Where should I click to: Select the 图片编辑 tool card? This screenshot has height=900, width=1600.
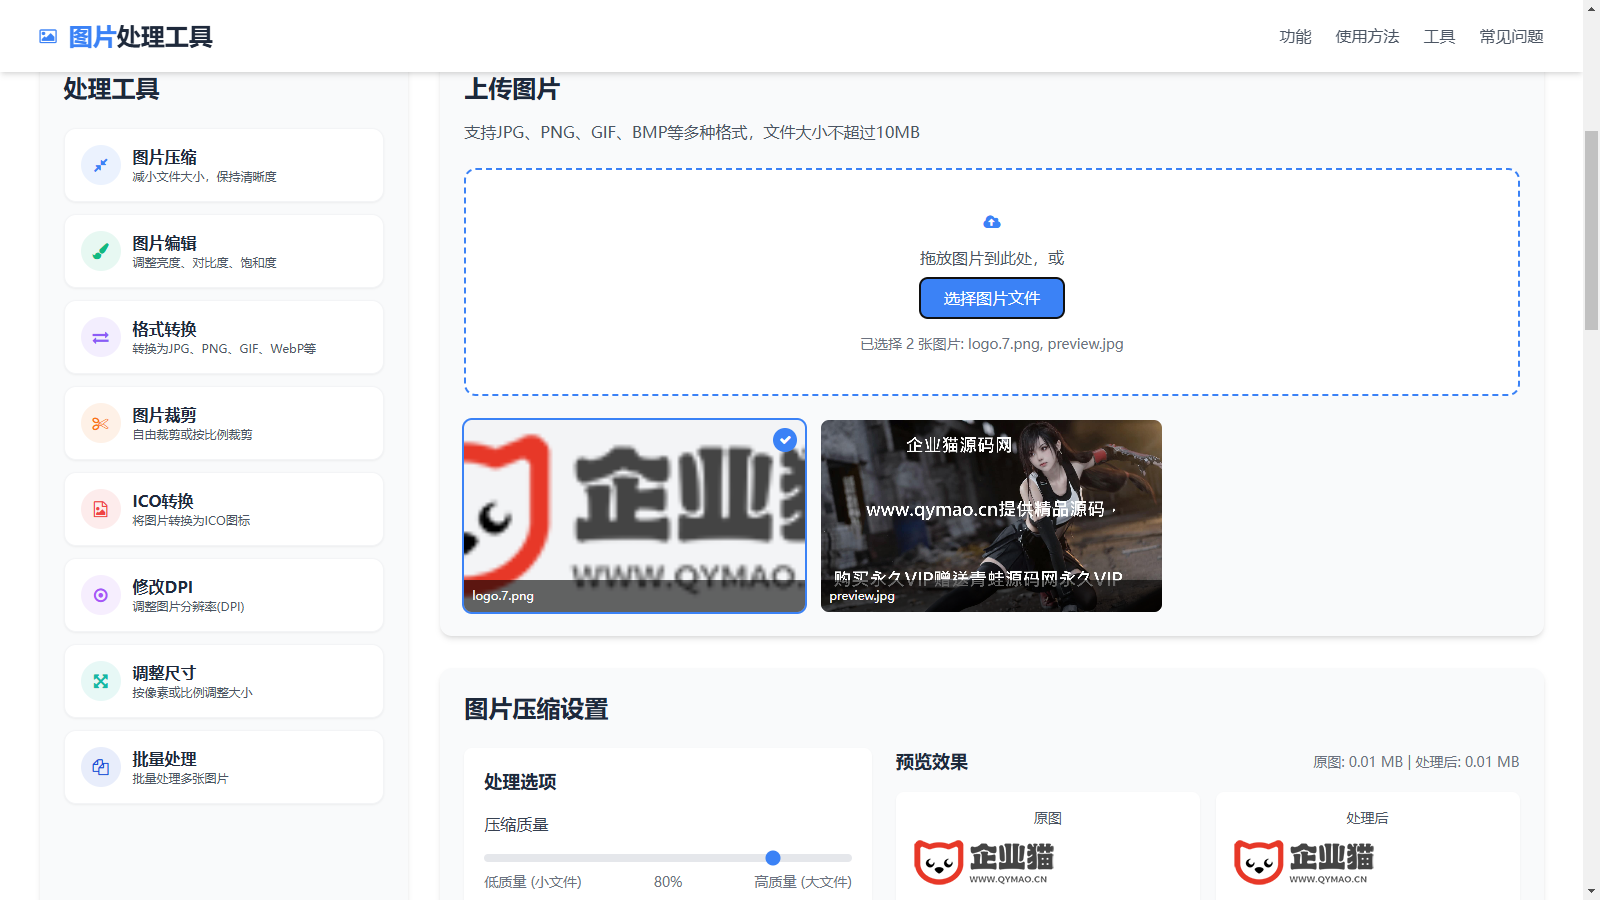224,251
